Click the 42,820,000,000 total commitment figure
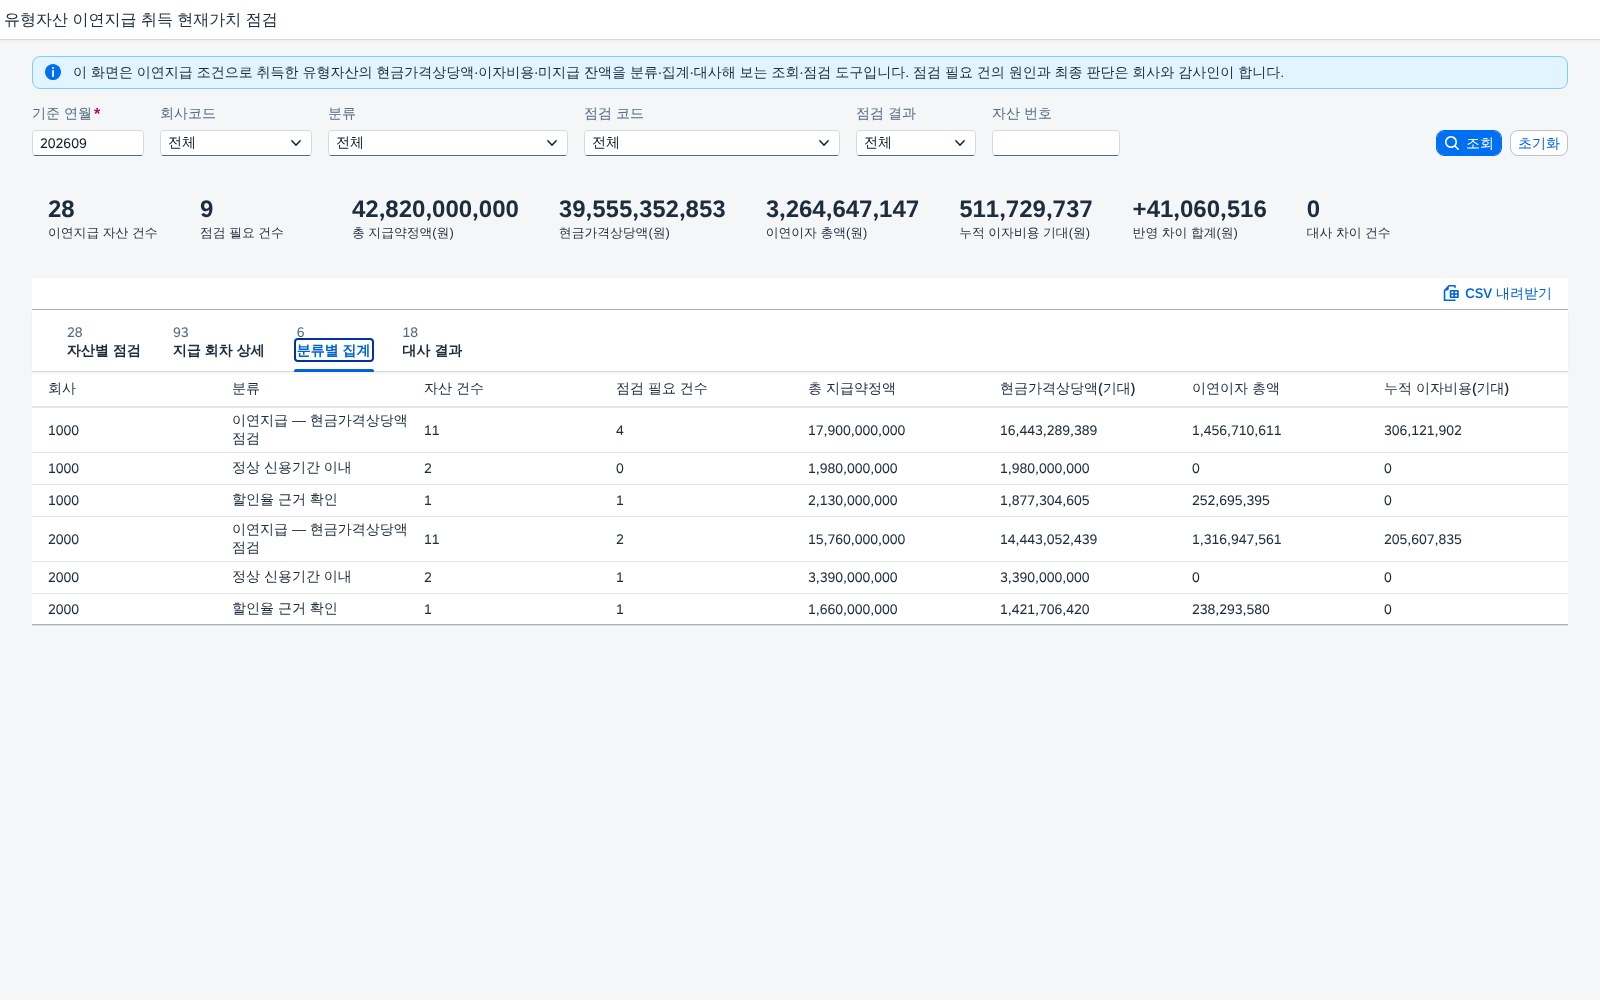1600x1000 pixels. pyautogui.click(x=435, y=209)
